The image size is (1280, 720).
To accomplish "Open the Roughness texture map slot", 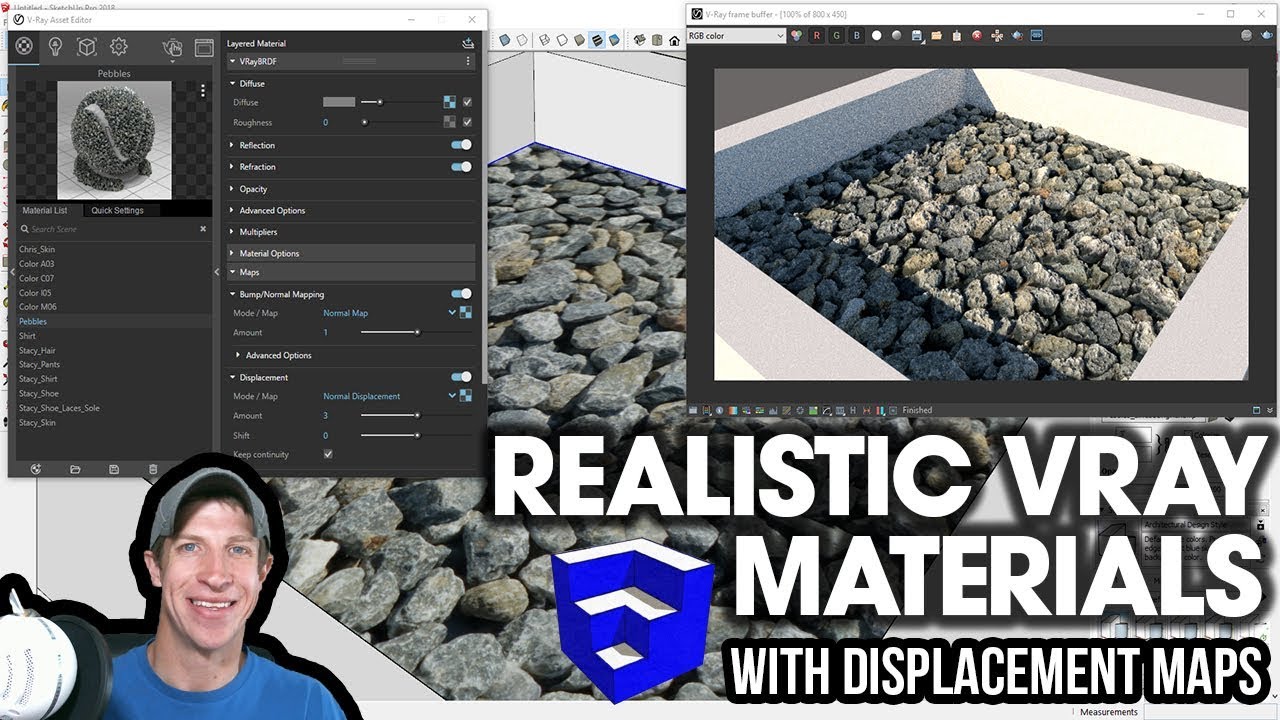I will click(x=450, y=122).
